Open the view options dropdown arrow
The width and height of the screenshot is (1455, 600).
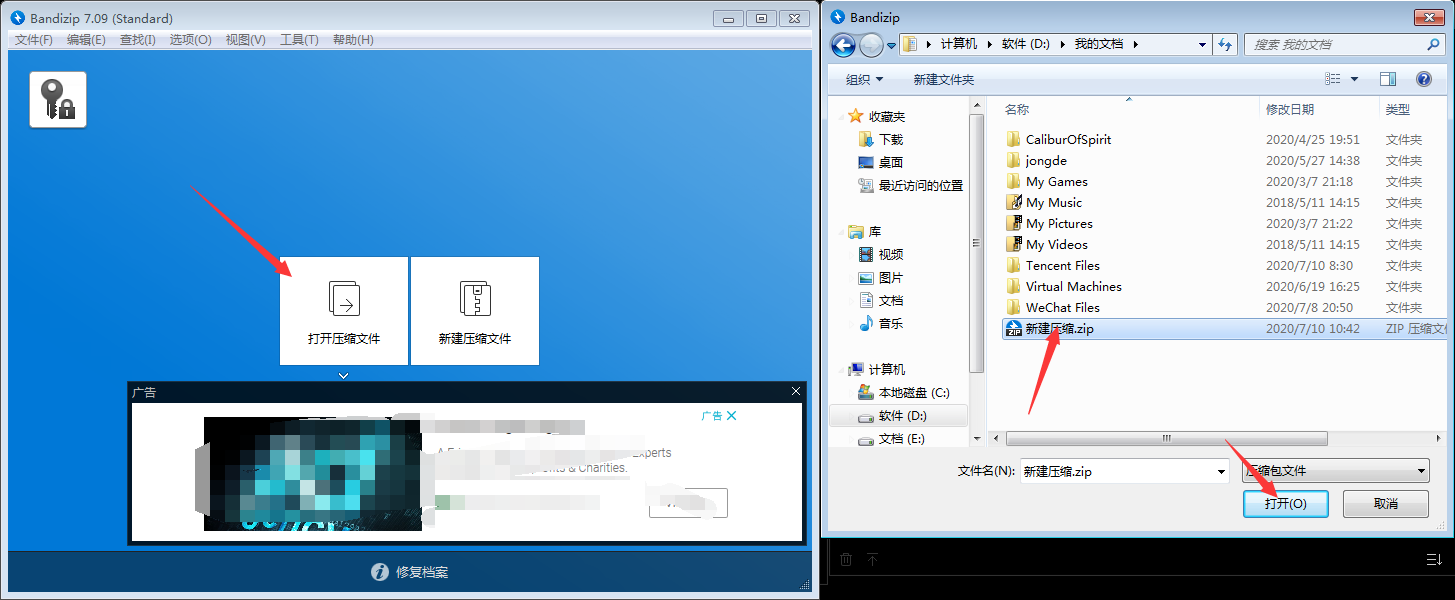point(1355,79)
